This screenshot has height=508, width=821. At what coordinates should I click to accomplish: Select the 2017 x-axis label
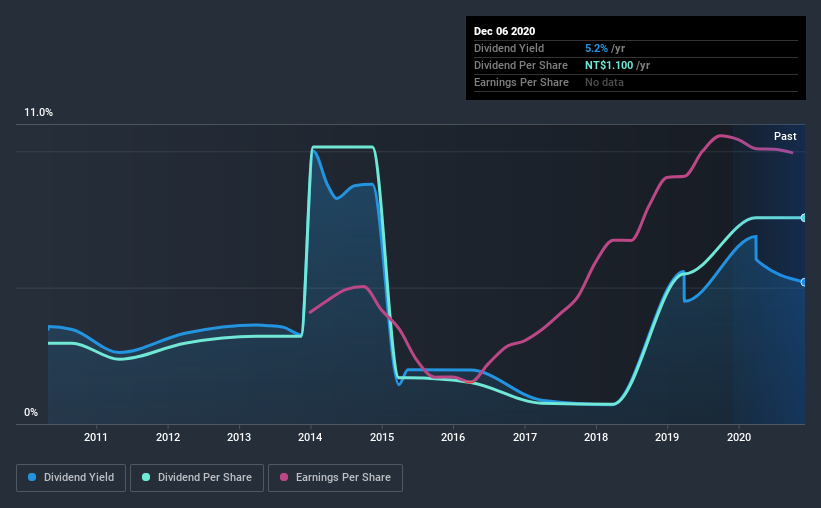click(x=525, y=437)
